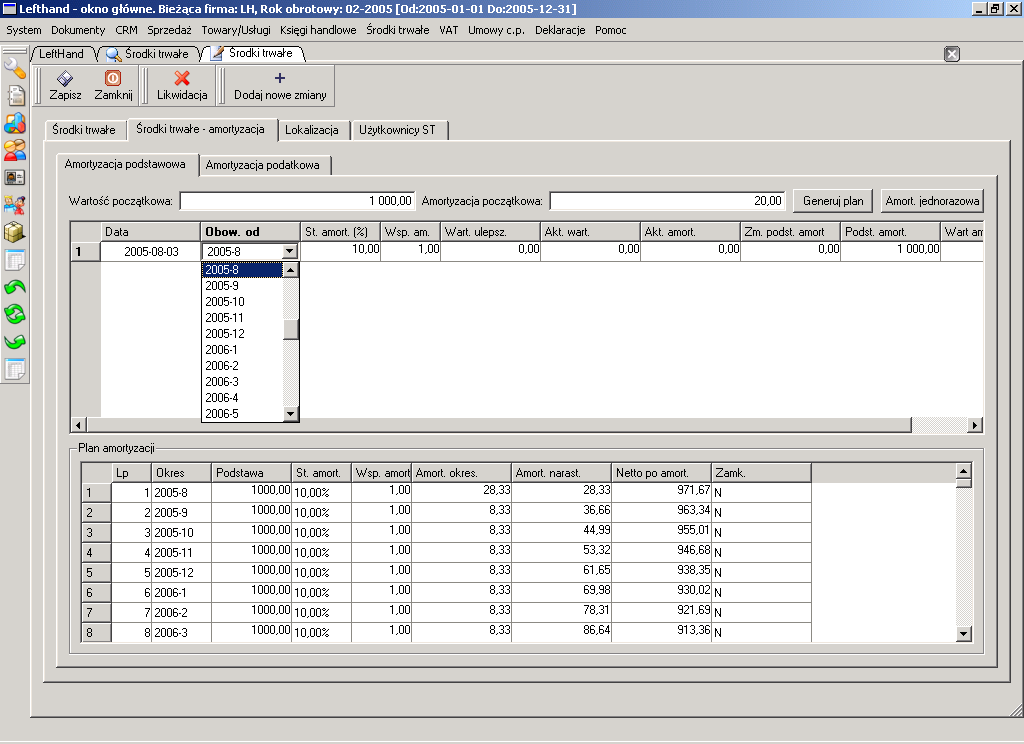The height and width of the screenshot is (744, 1024).
Task: Choose 2005-9 from dropdown list
Action: pos(242,286)
